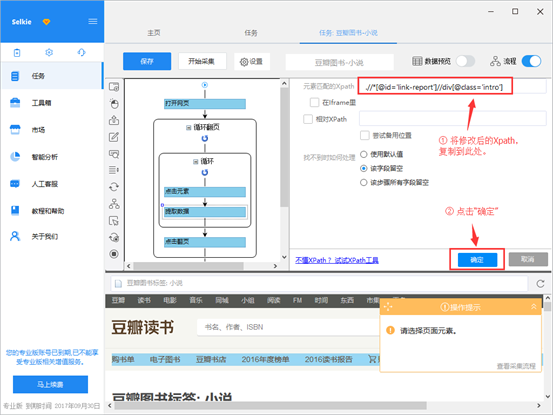Switch to the 任务 top tab
This screenshot has height=415, width=553.
coord(251,33)
